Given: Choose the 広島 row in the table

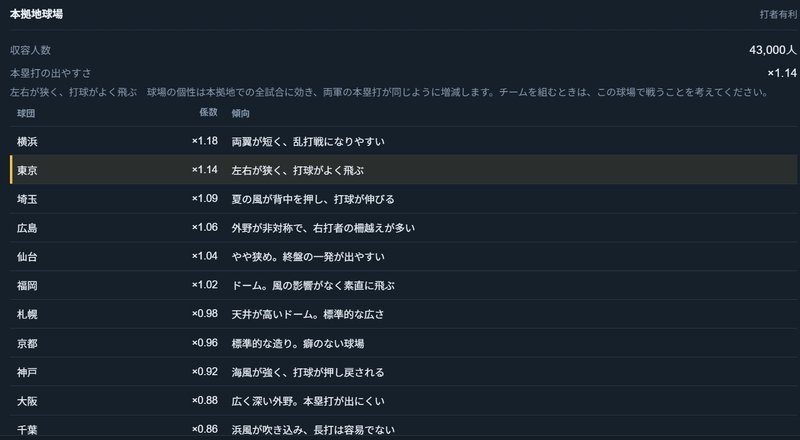Looking at the screenshot, I should 403,228.
